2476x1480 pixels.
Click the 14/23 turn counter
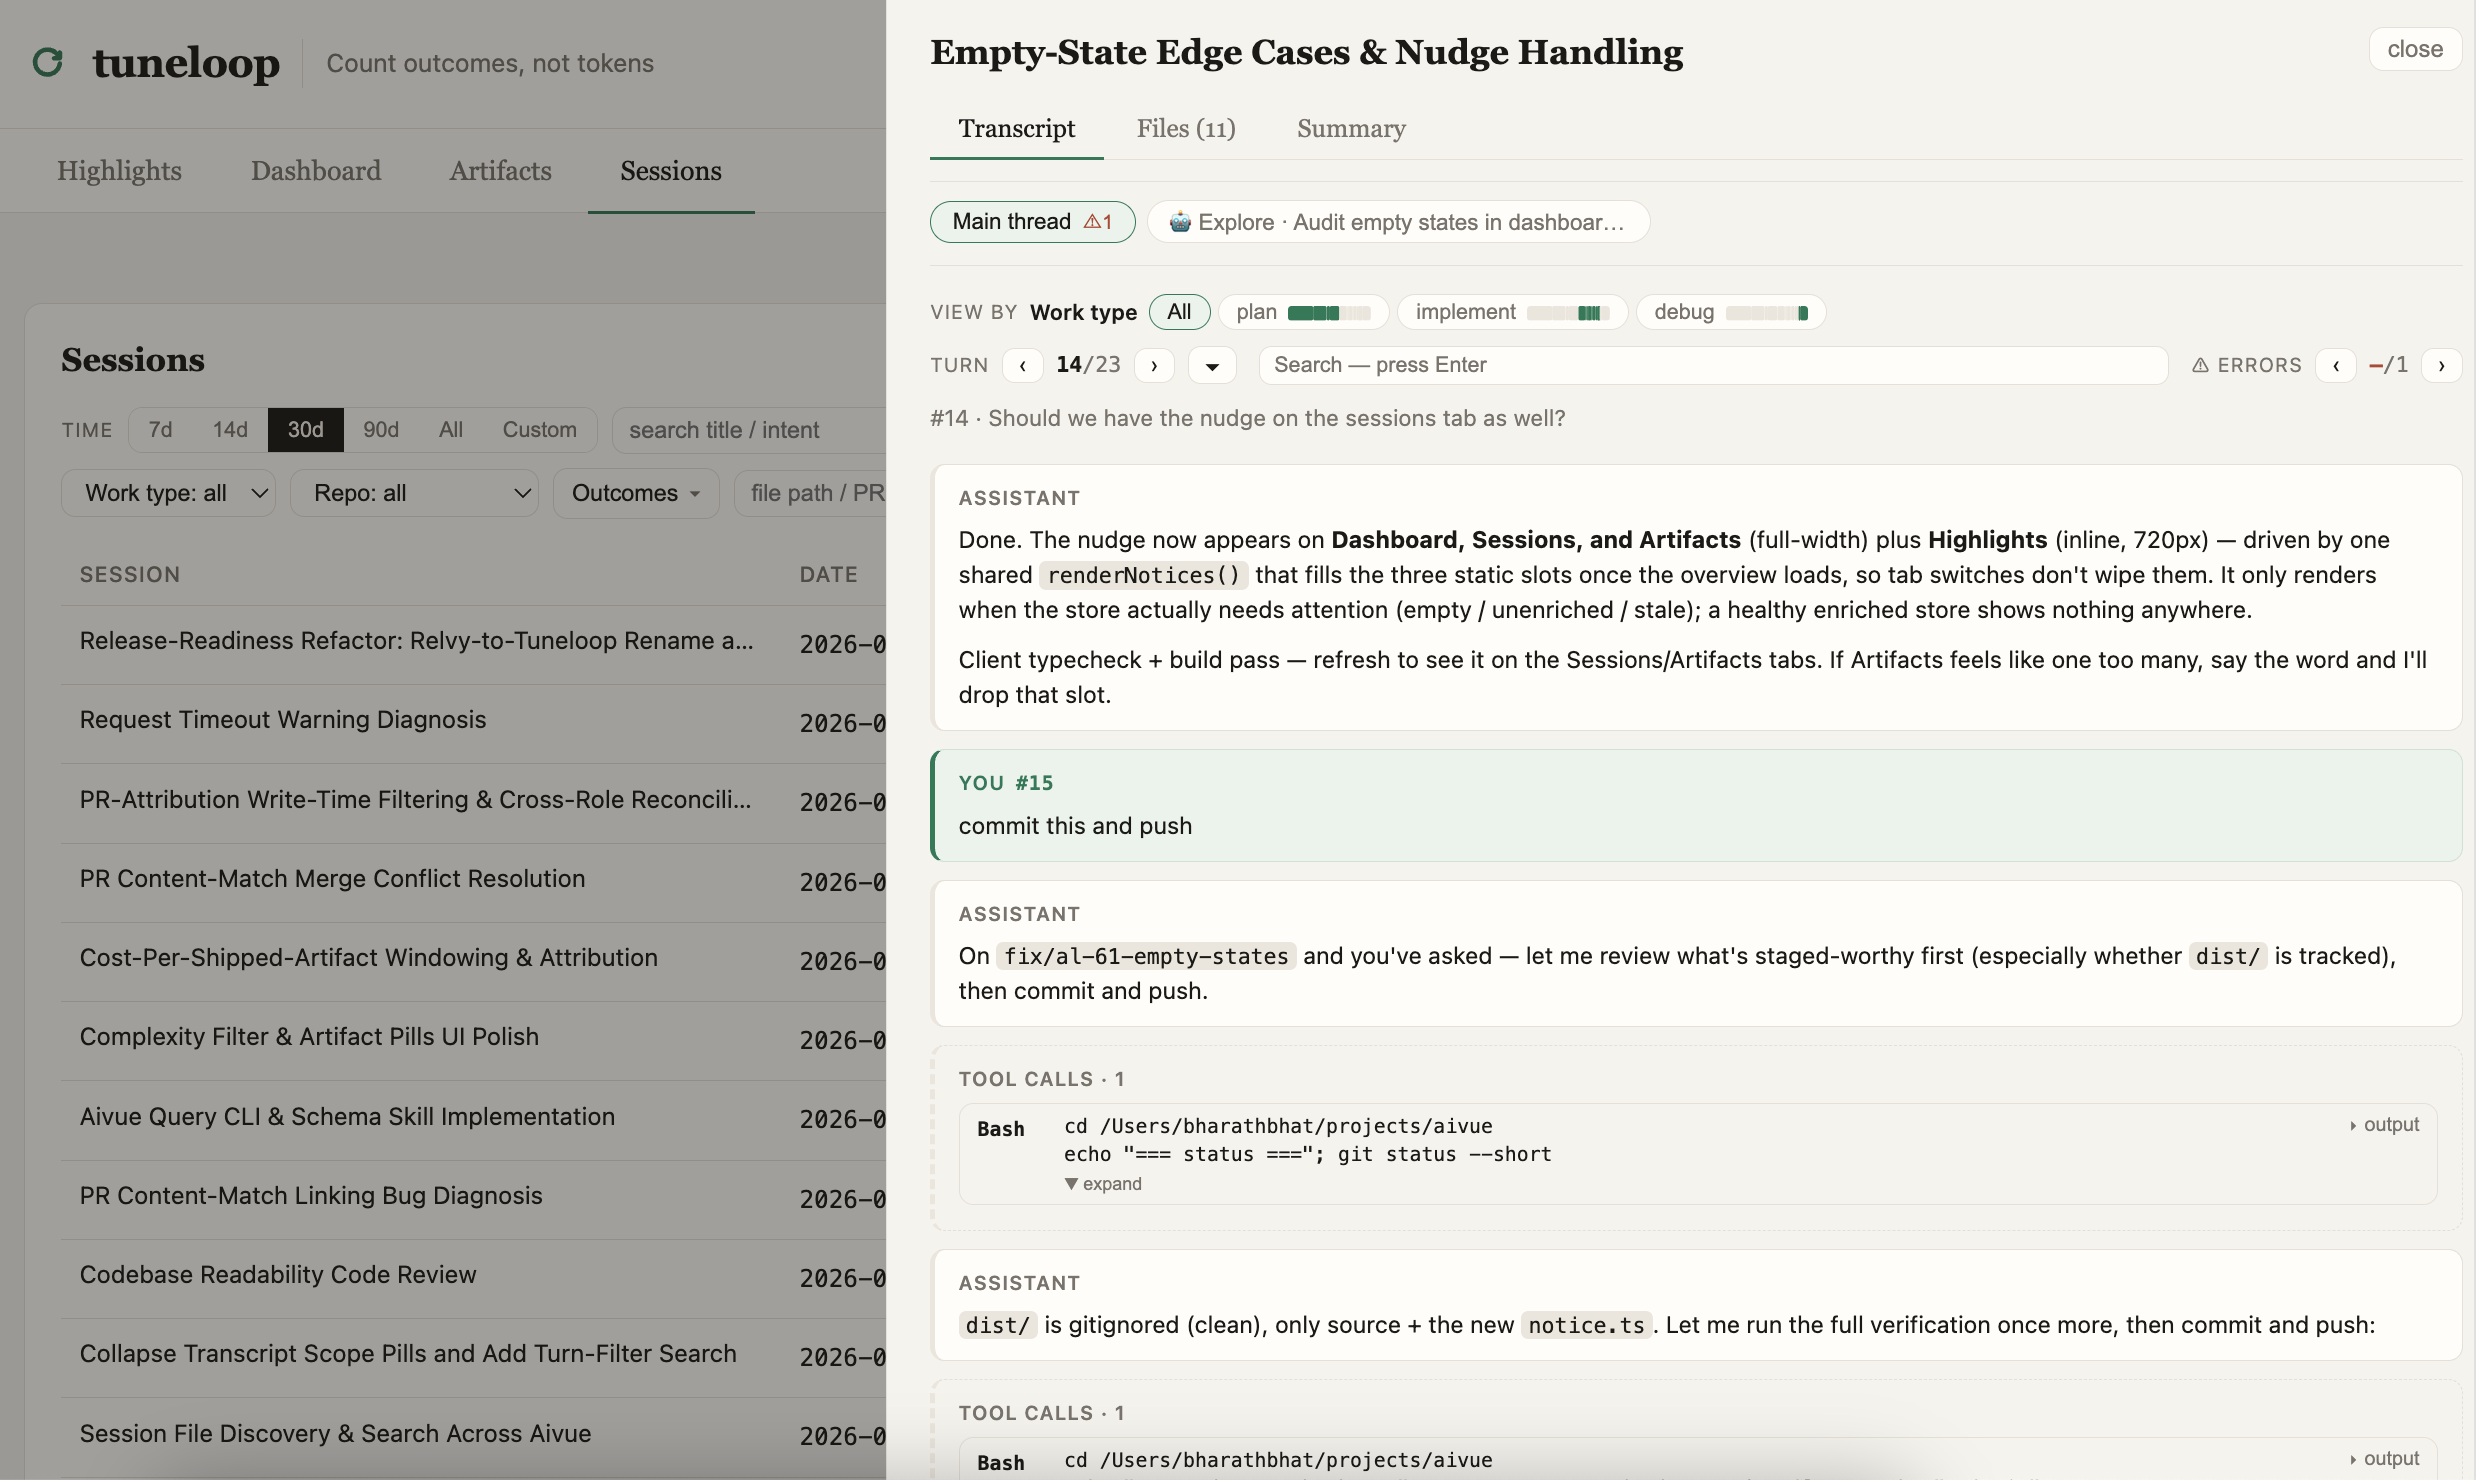pos(1088,365)
